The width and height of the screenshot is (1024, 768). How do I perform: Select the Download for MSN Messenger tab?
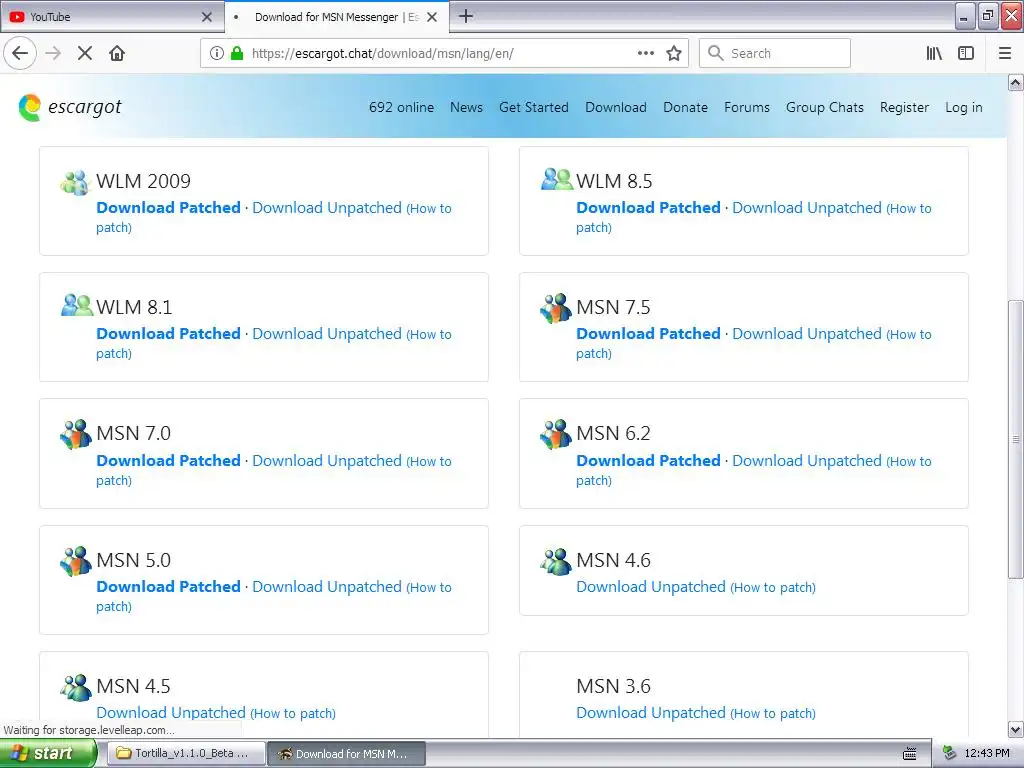(x=337, y=17)
